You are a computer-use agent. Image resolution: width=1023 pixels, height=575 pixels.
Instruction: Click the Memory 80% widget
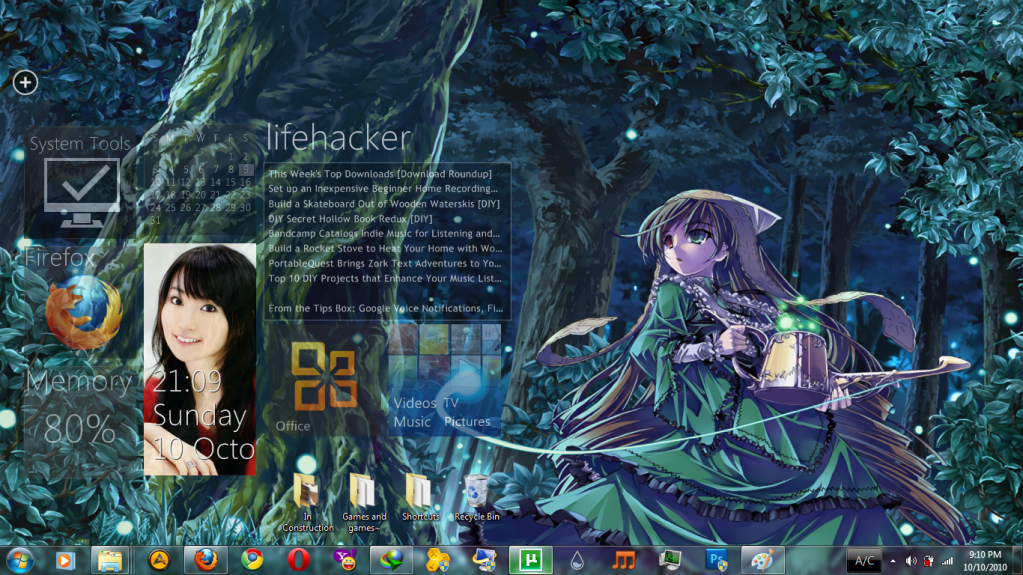coord(79,410)
